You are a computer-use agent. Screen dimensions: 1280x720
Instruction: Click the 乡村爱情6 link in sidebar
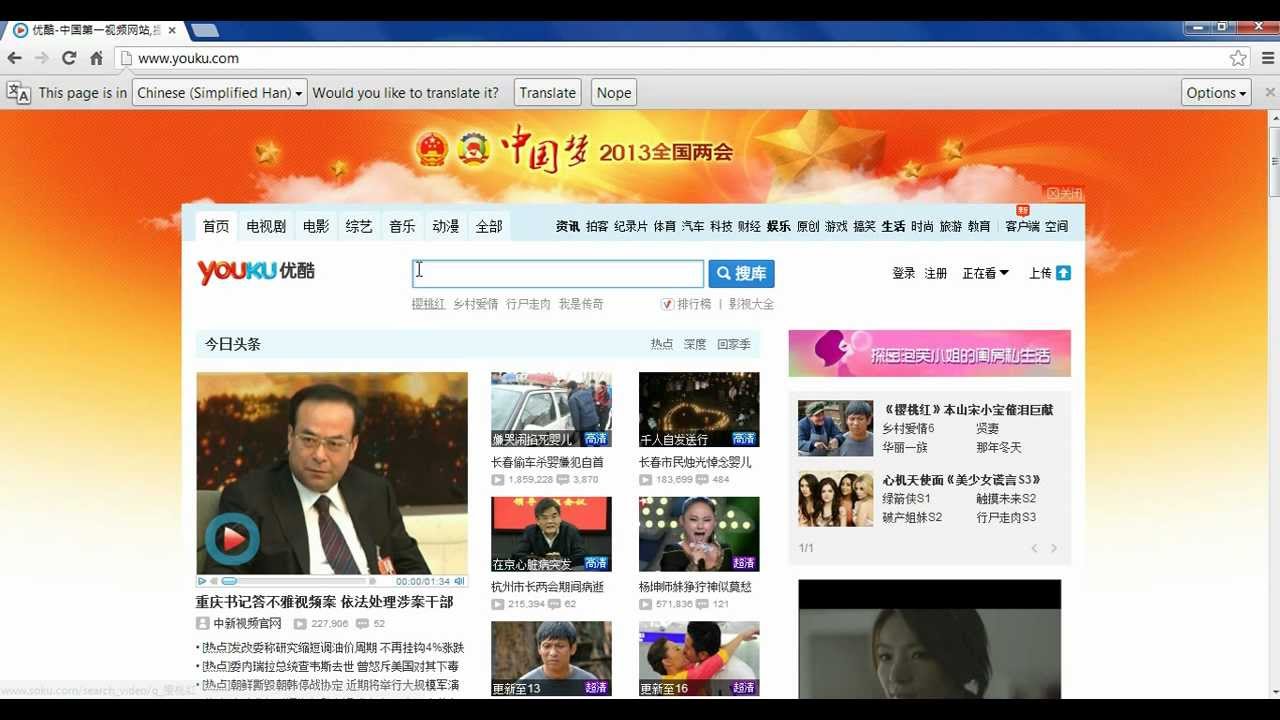point(908,429)
